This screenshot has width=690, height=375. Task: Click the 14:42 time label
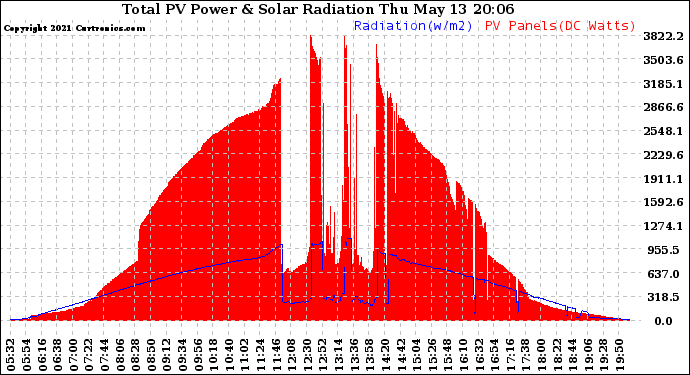(x=402, y=355)
